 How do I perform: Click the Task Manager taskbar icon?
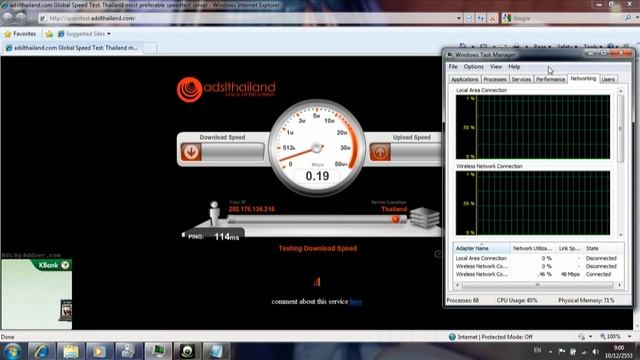click(x=158, y=351)
